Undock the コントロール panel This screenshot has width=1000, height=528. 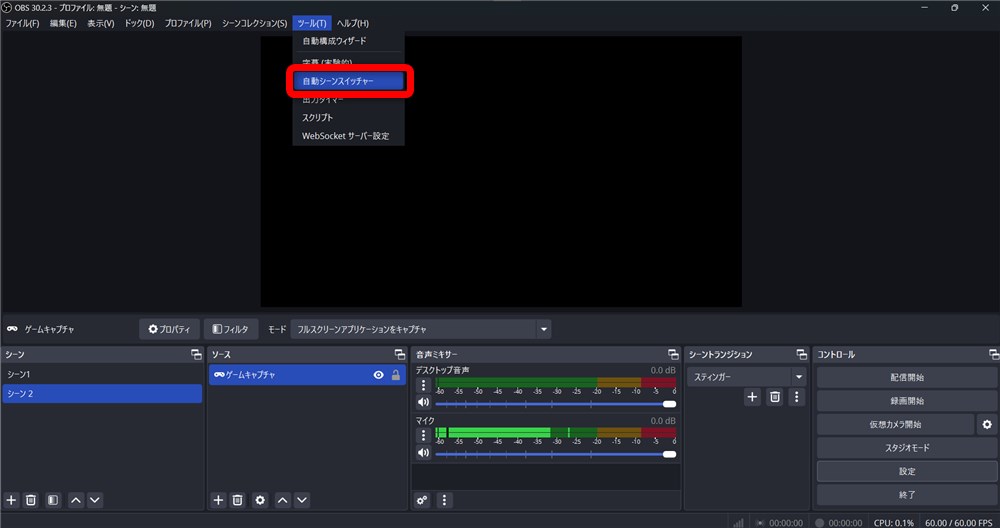pyautogui.click(x=994, y=355)
